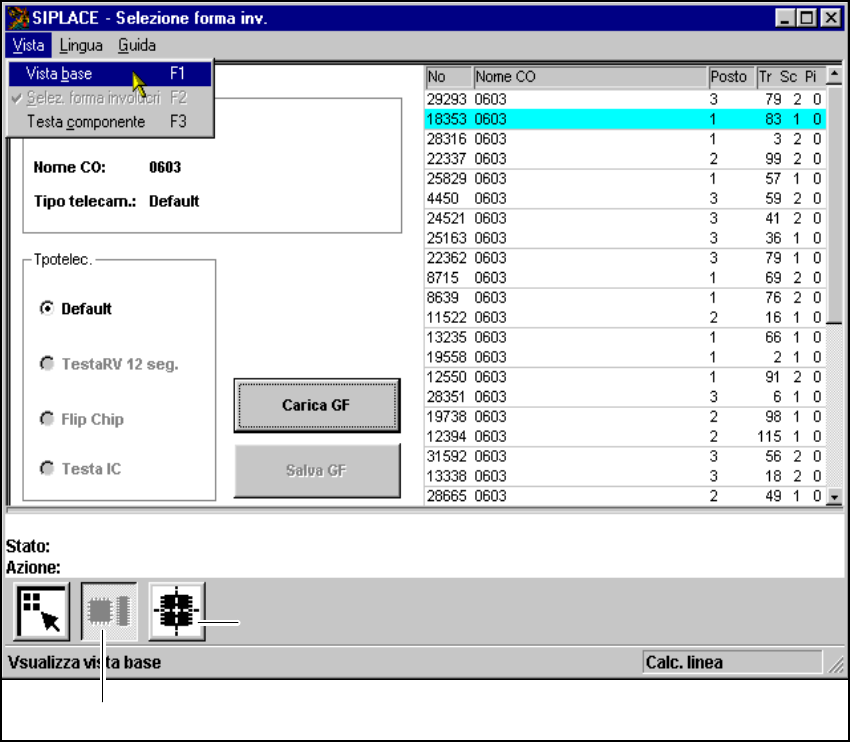Maximize the SIPLACE window
850x742 pixels.
(807, 18)
